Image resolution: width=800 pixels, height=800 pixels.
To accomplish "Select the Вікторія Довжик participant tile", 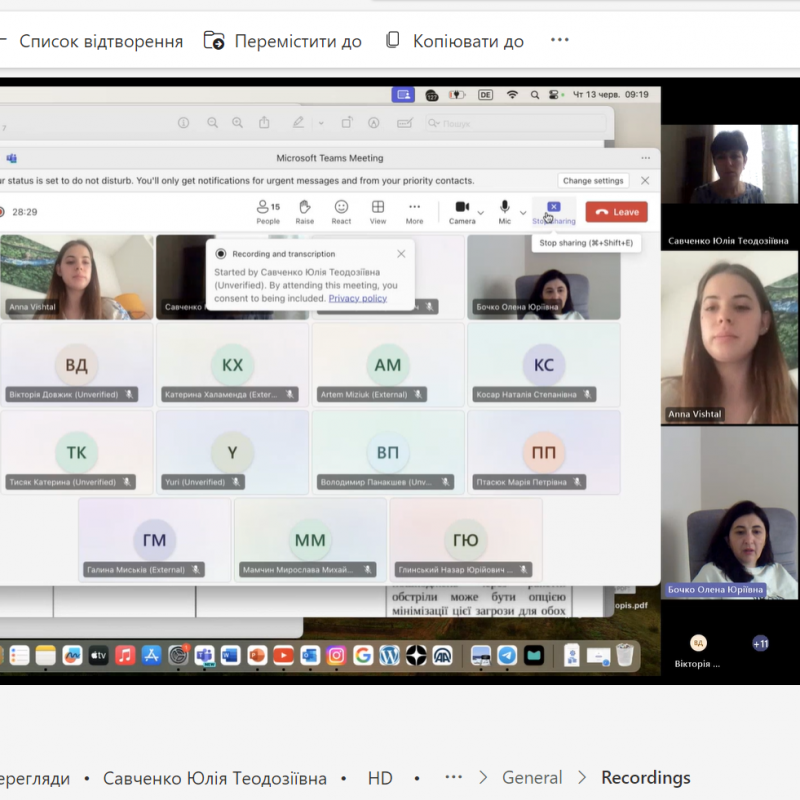I will [77, 365].
